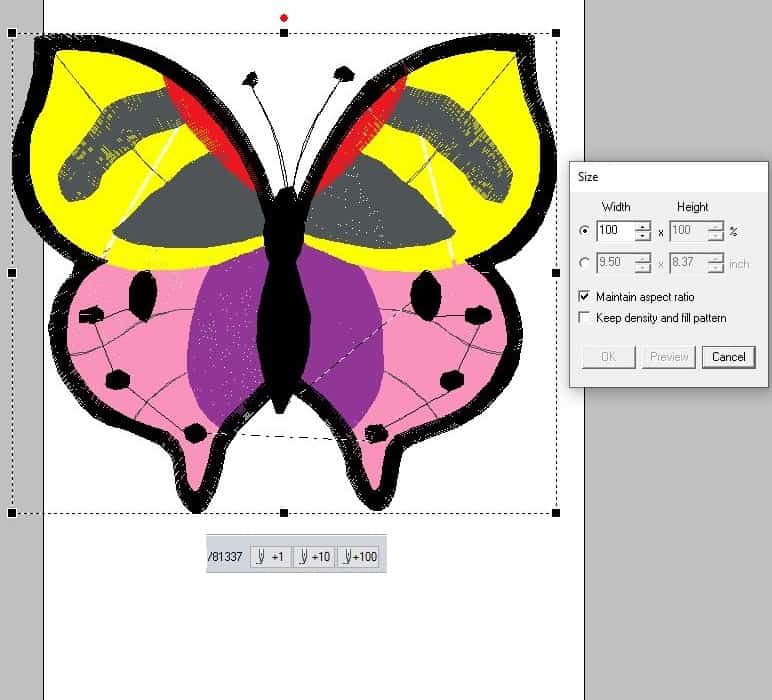This screenshot has width=772, height=700.
Task: Click the bottom-center selection handle of the design
Action: coord(284,513)
